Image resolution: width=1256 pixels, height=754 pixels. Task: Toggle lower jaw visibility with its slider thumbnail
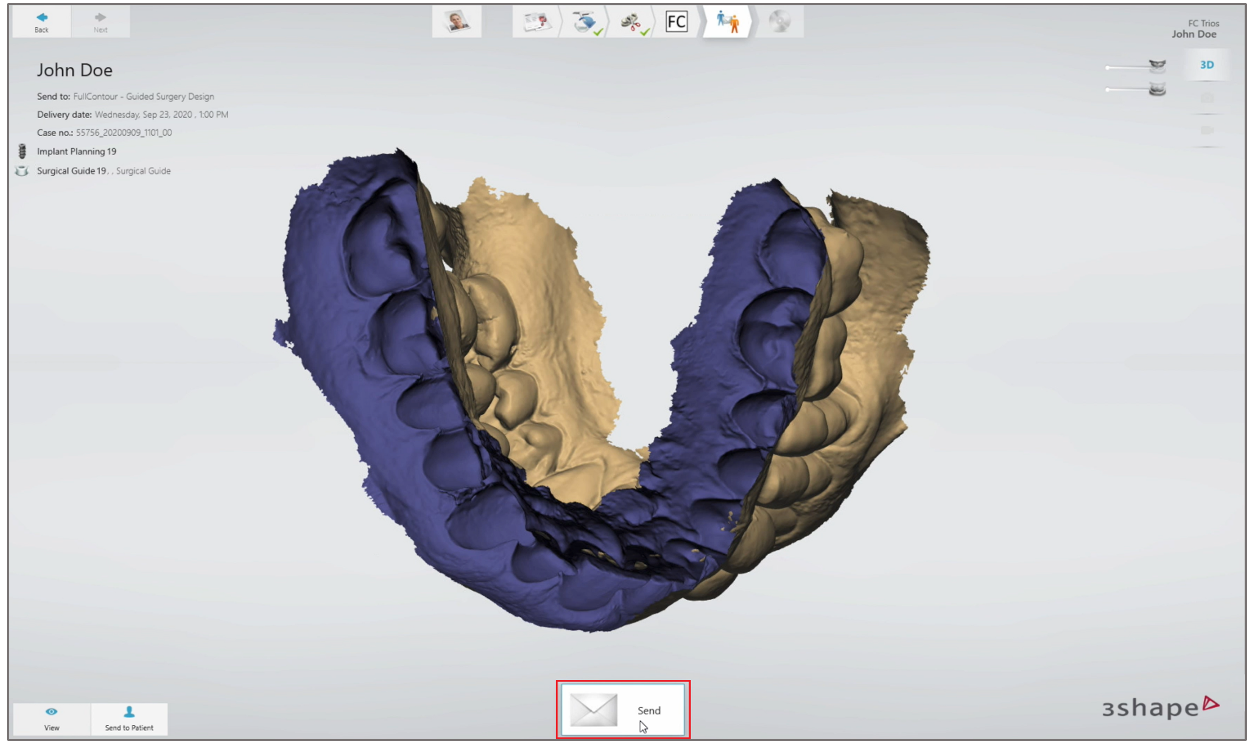click(x=1158, y=89)
